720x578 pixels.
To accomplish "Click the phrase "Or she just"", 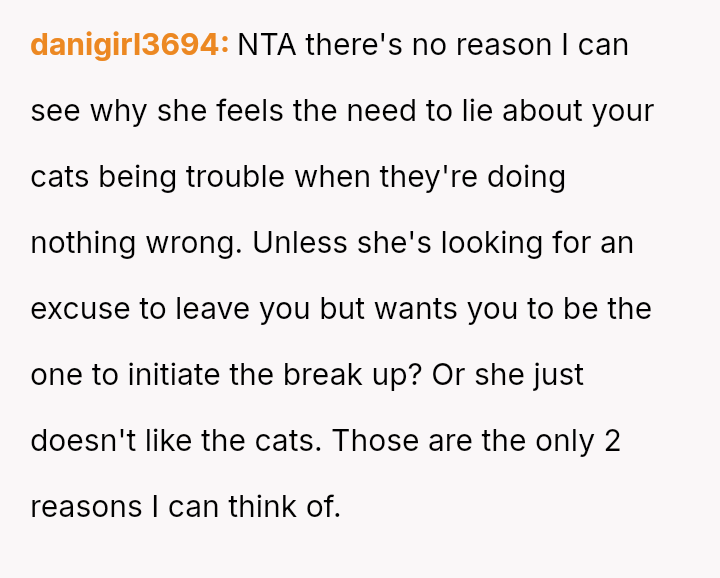I will point(507,375).
